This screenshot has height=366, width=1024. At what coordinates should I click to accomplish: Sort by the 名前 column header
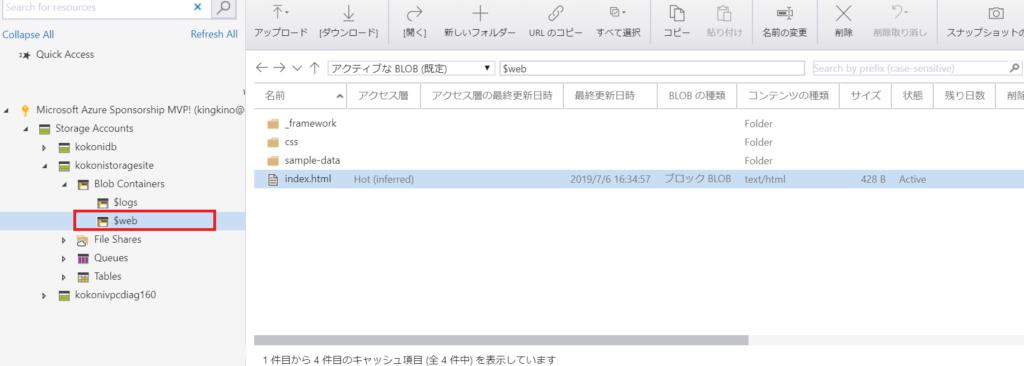pos(300,96)
